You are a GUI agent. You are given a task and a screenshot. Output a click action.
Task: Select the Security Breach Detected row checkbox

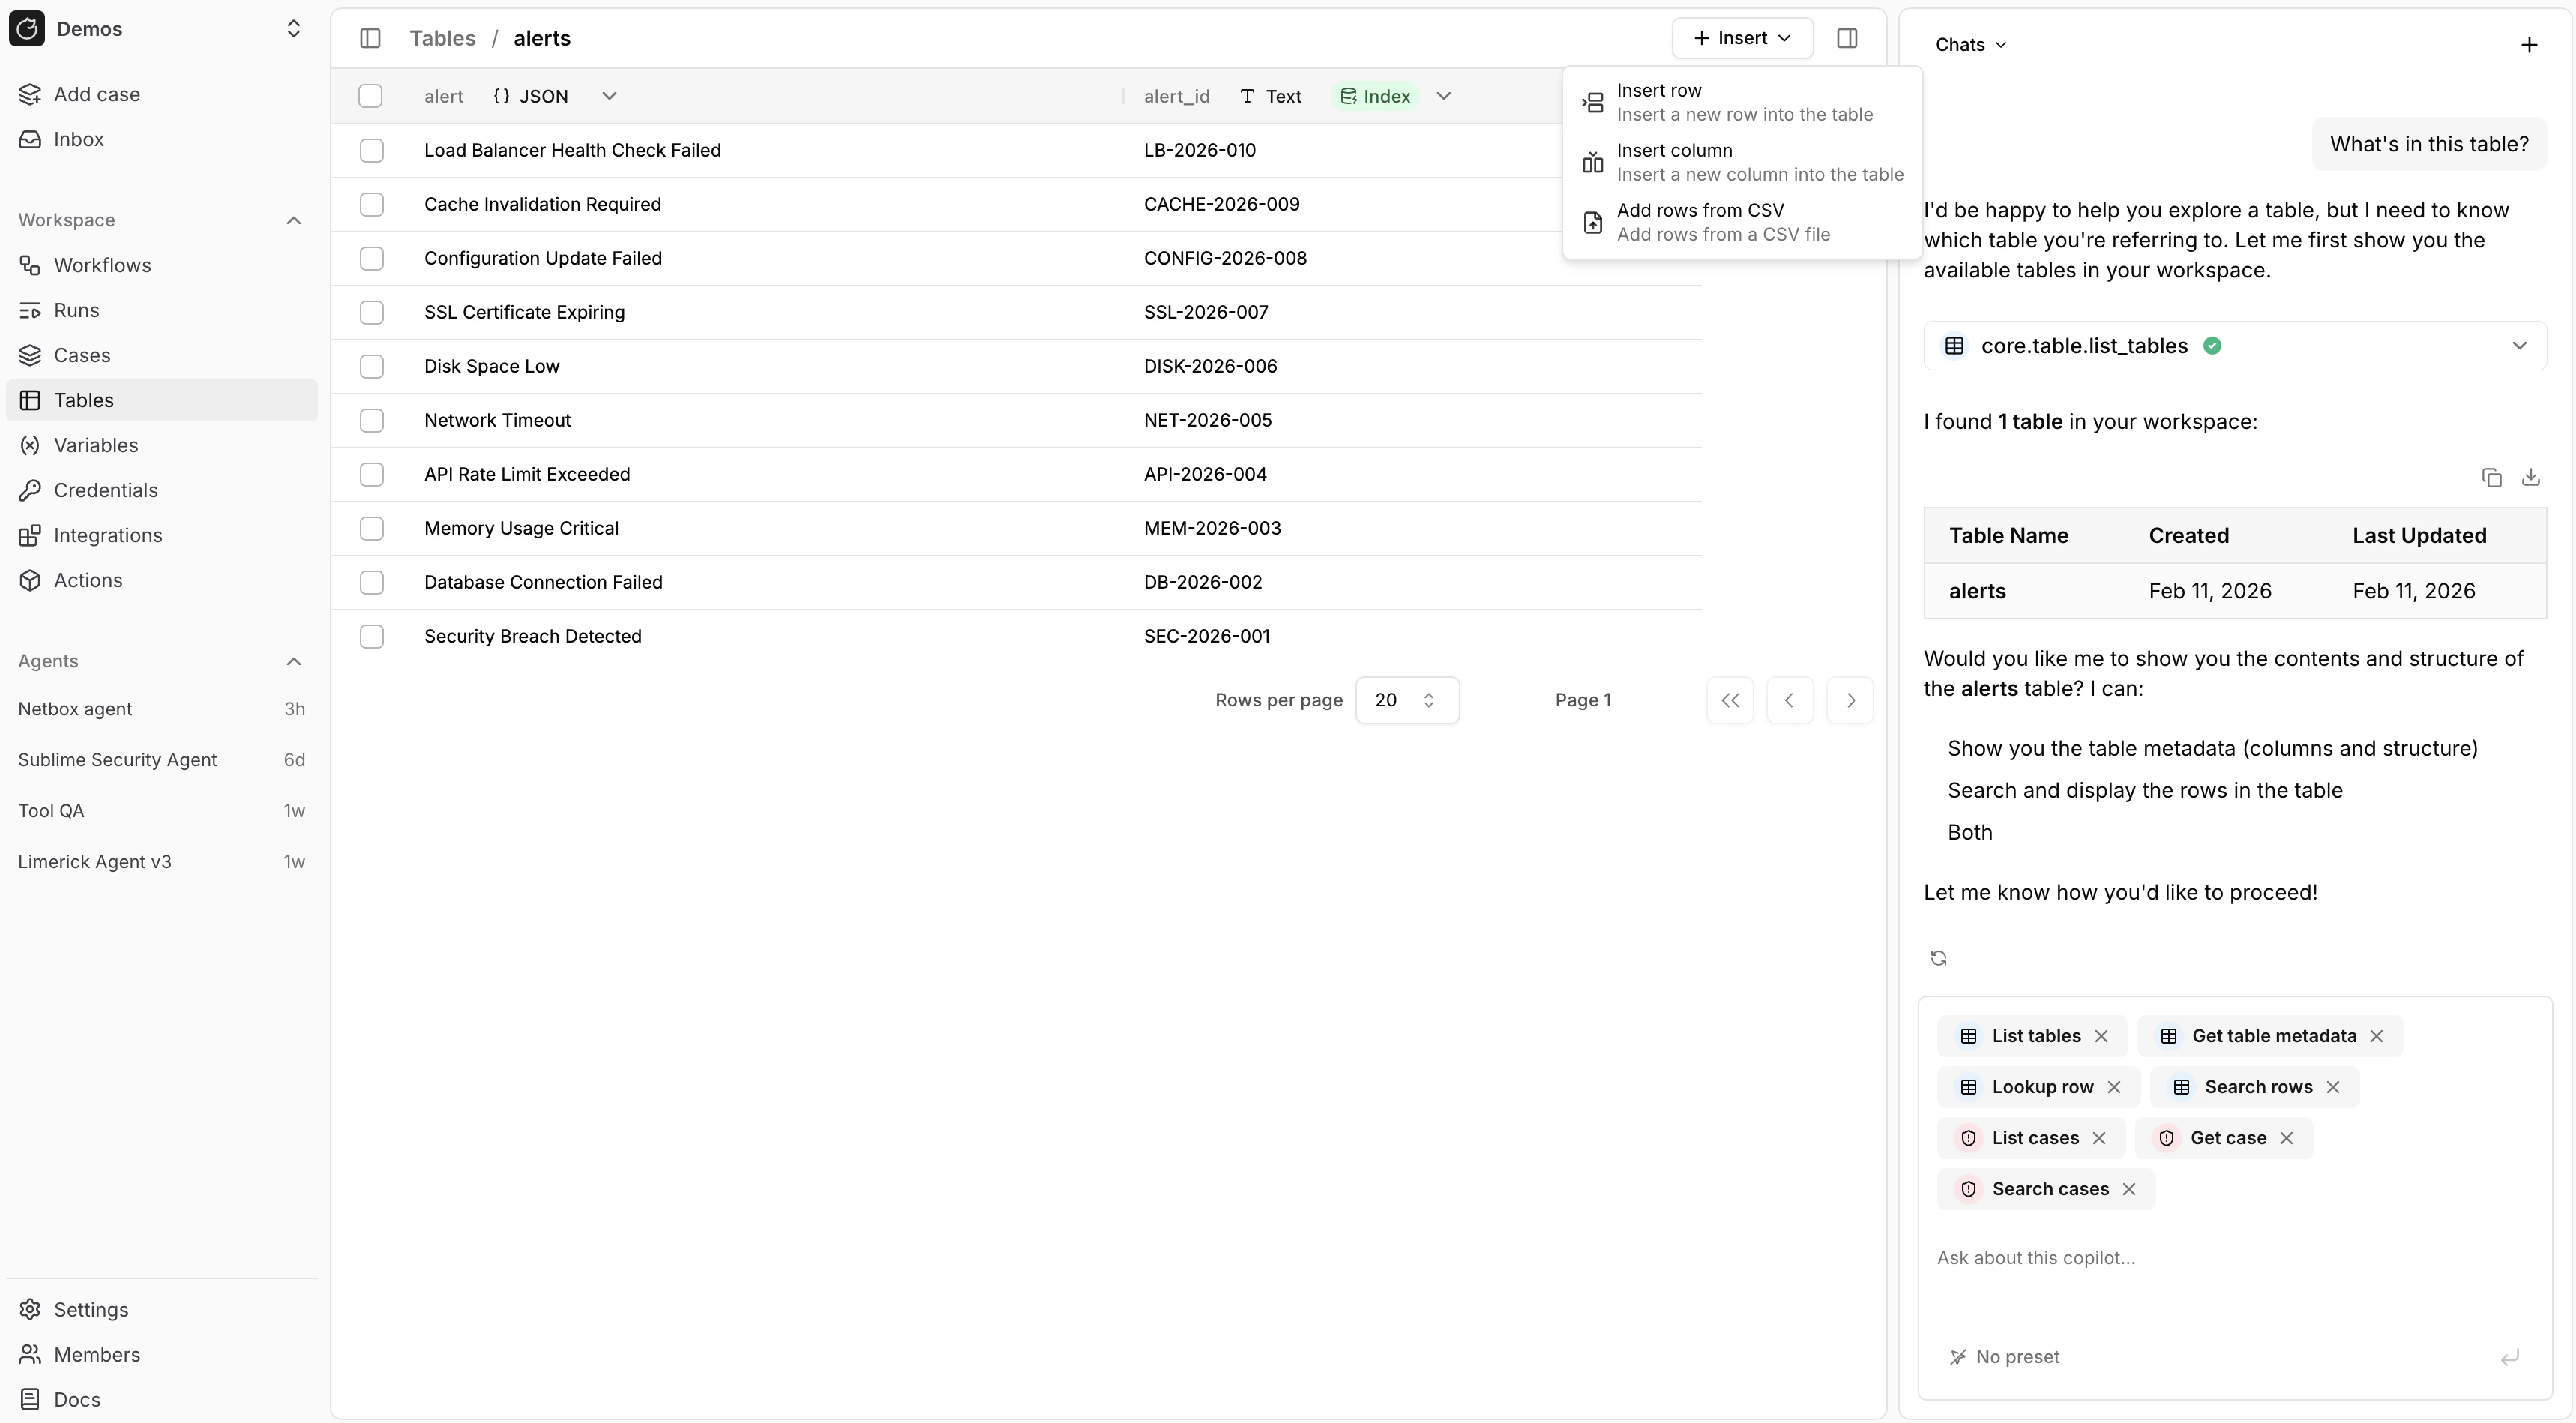pos(371,636)
